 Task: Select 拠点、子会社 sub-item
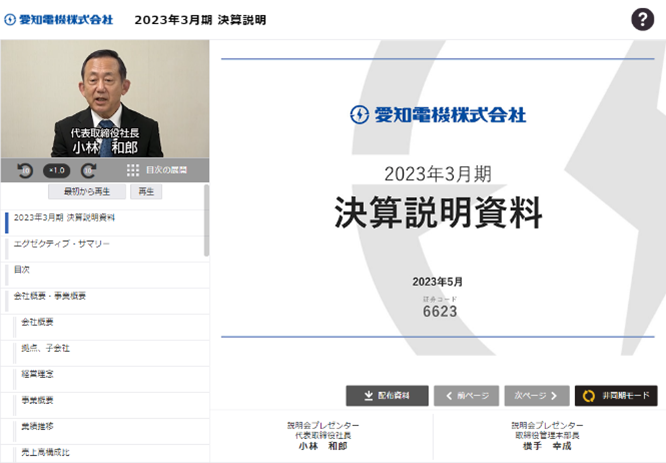pyautogui.click(x=105, y=353)
